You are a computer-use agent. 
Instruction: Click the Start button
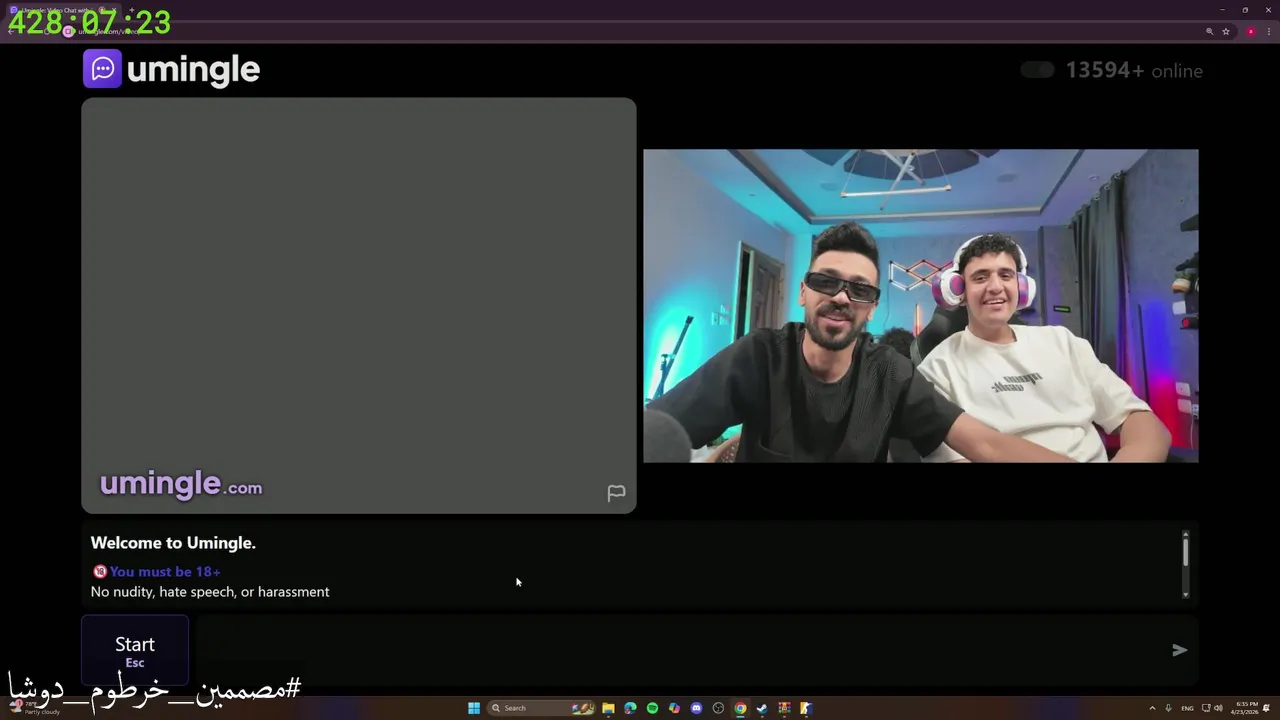point(135,651)
